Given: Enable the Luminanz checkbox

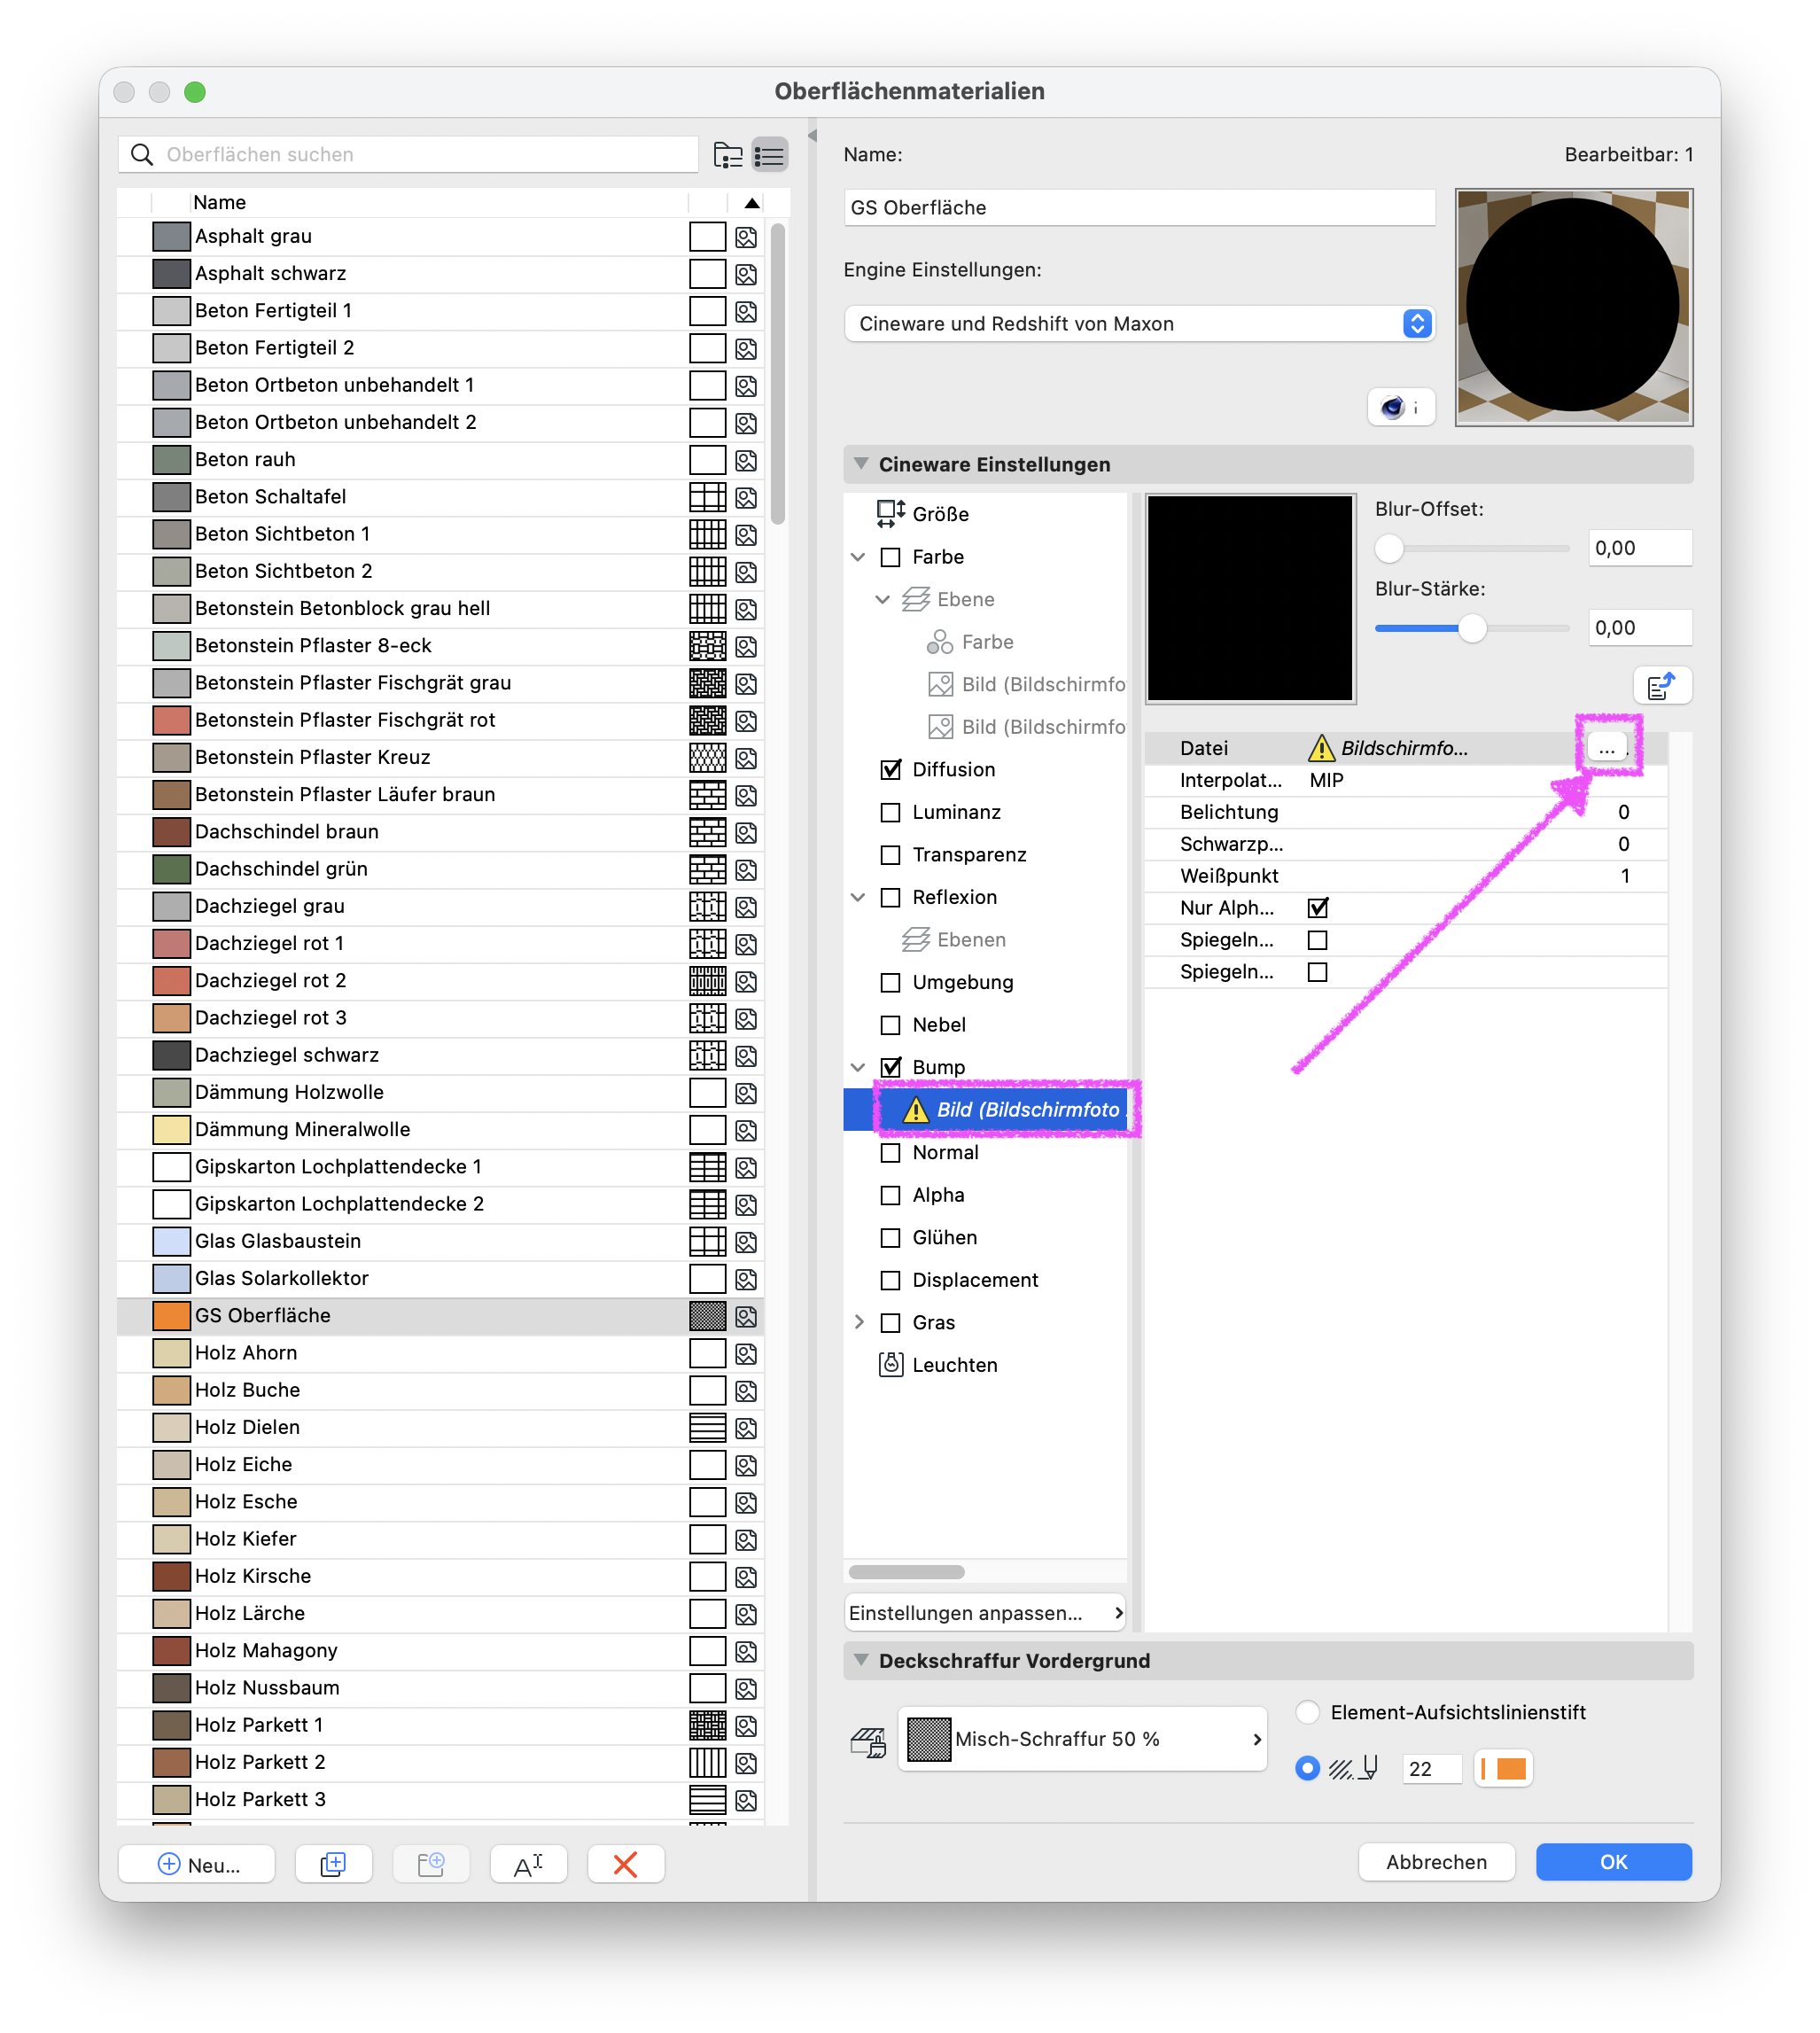Looking at the screenshot, I should pos(890,813).
